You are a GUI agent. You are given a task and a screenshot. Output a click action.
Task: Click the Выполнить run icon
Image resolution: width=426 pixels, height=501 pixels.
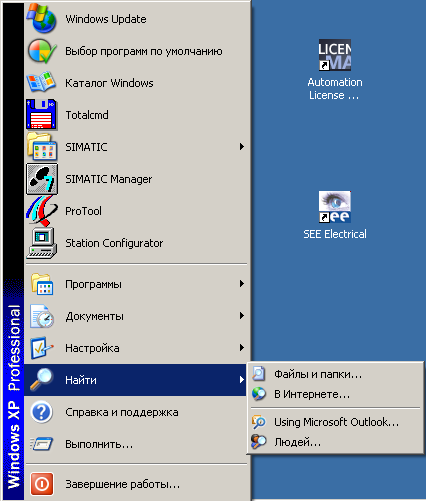tap(42, 444)
